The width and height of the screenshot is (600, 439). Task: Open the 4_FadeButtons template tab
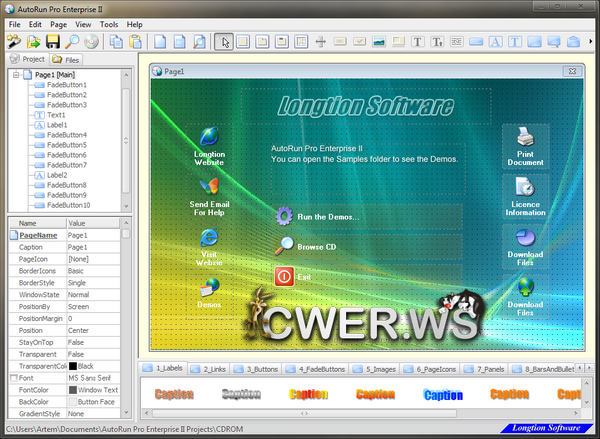313,370
